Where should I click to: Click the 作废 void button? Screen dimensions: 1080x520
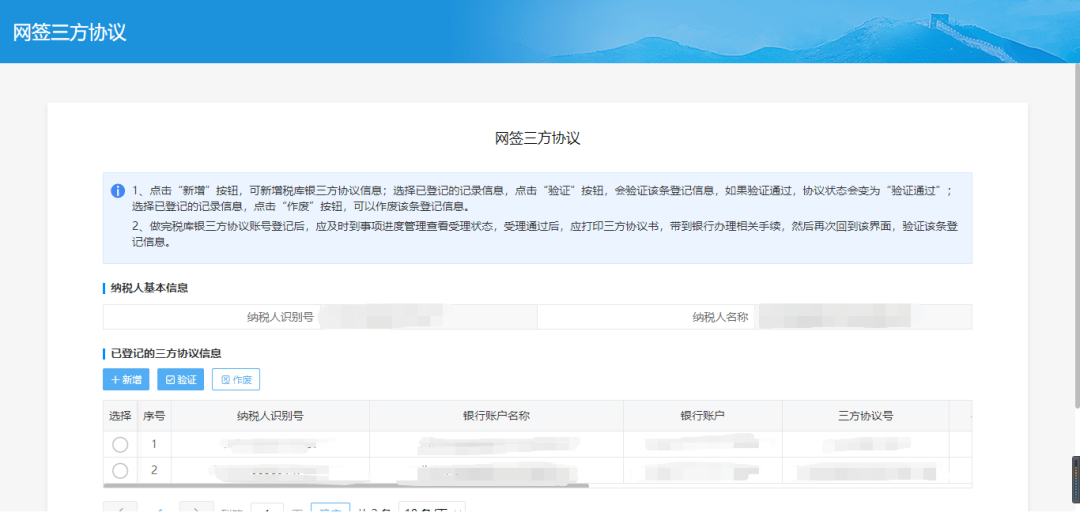pos(236,380)
